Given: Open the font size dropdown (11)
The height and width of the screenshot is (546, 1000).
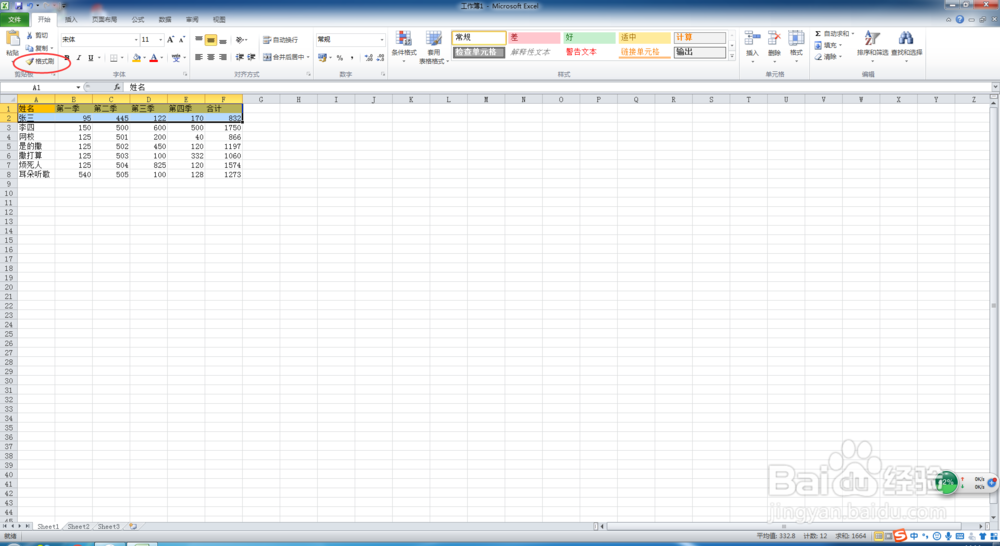Looking at the screenshot, I should (160, 40).
